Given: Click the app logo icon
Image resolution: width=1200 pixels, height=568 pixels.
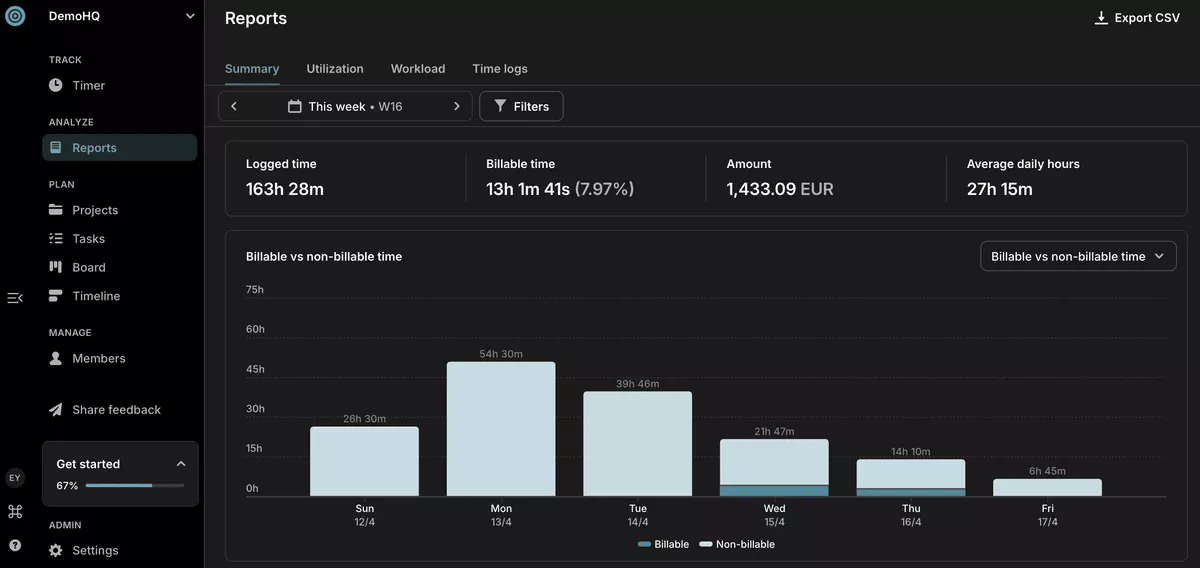Looking at the screenshot, I should [x=14, y=17].
